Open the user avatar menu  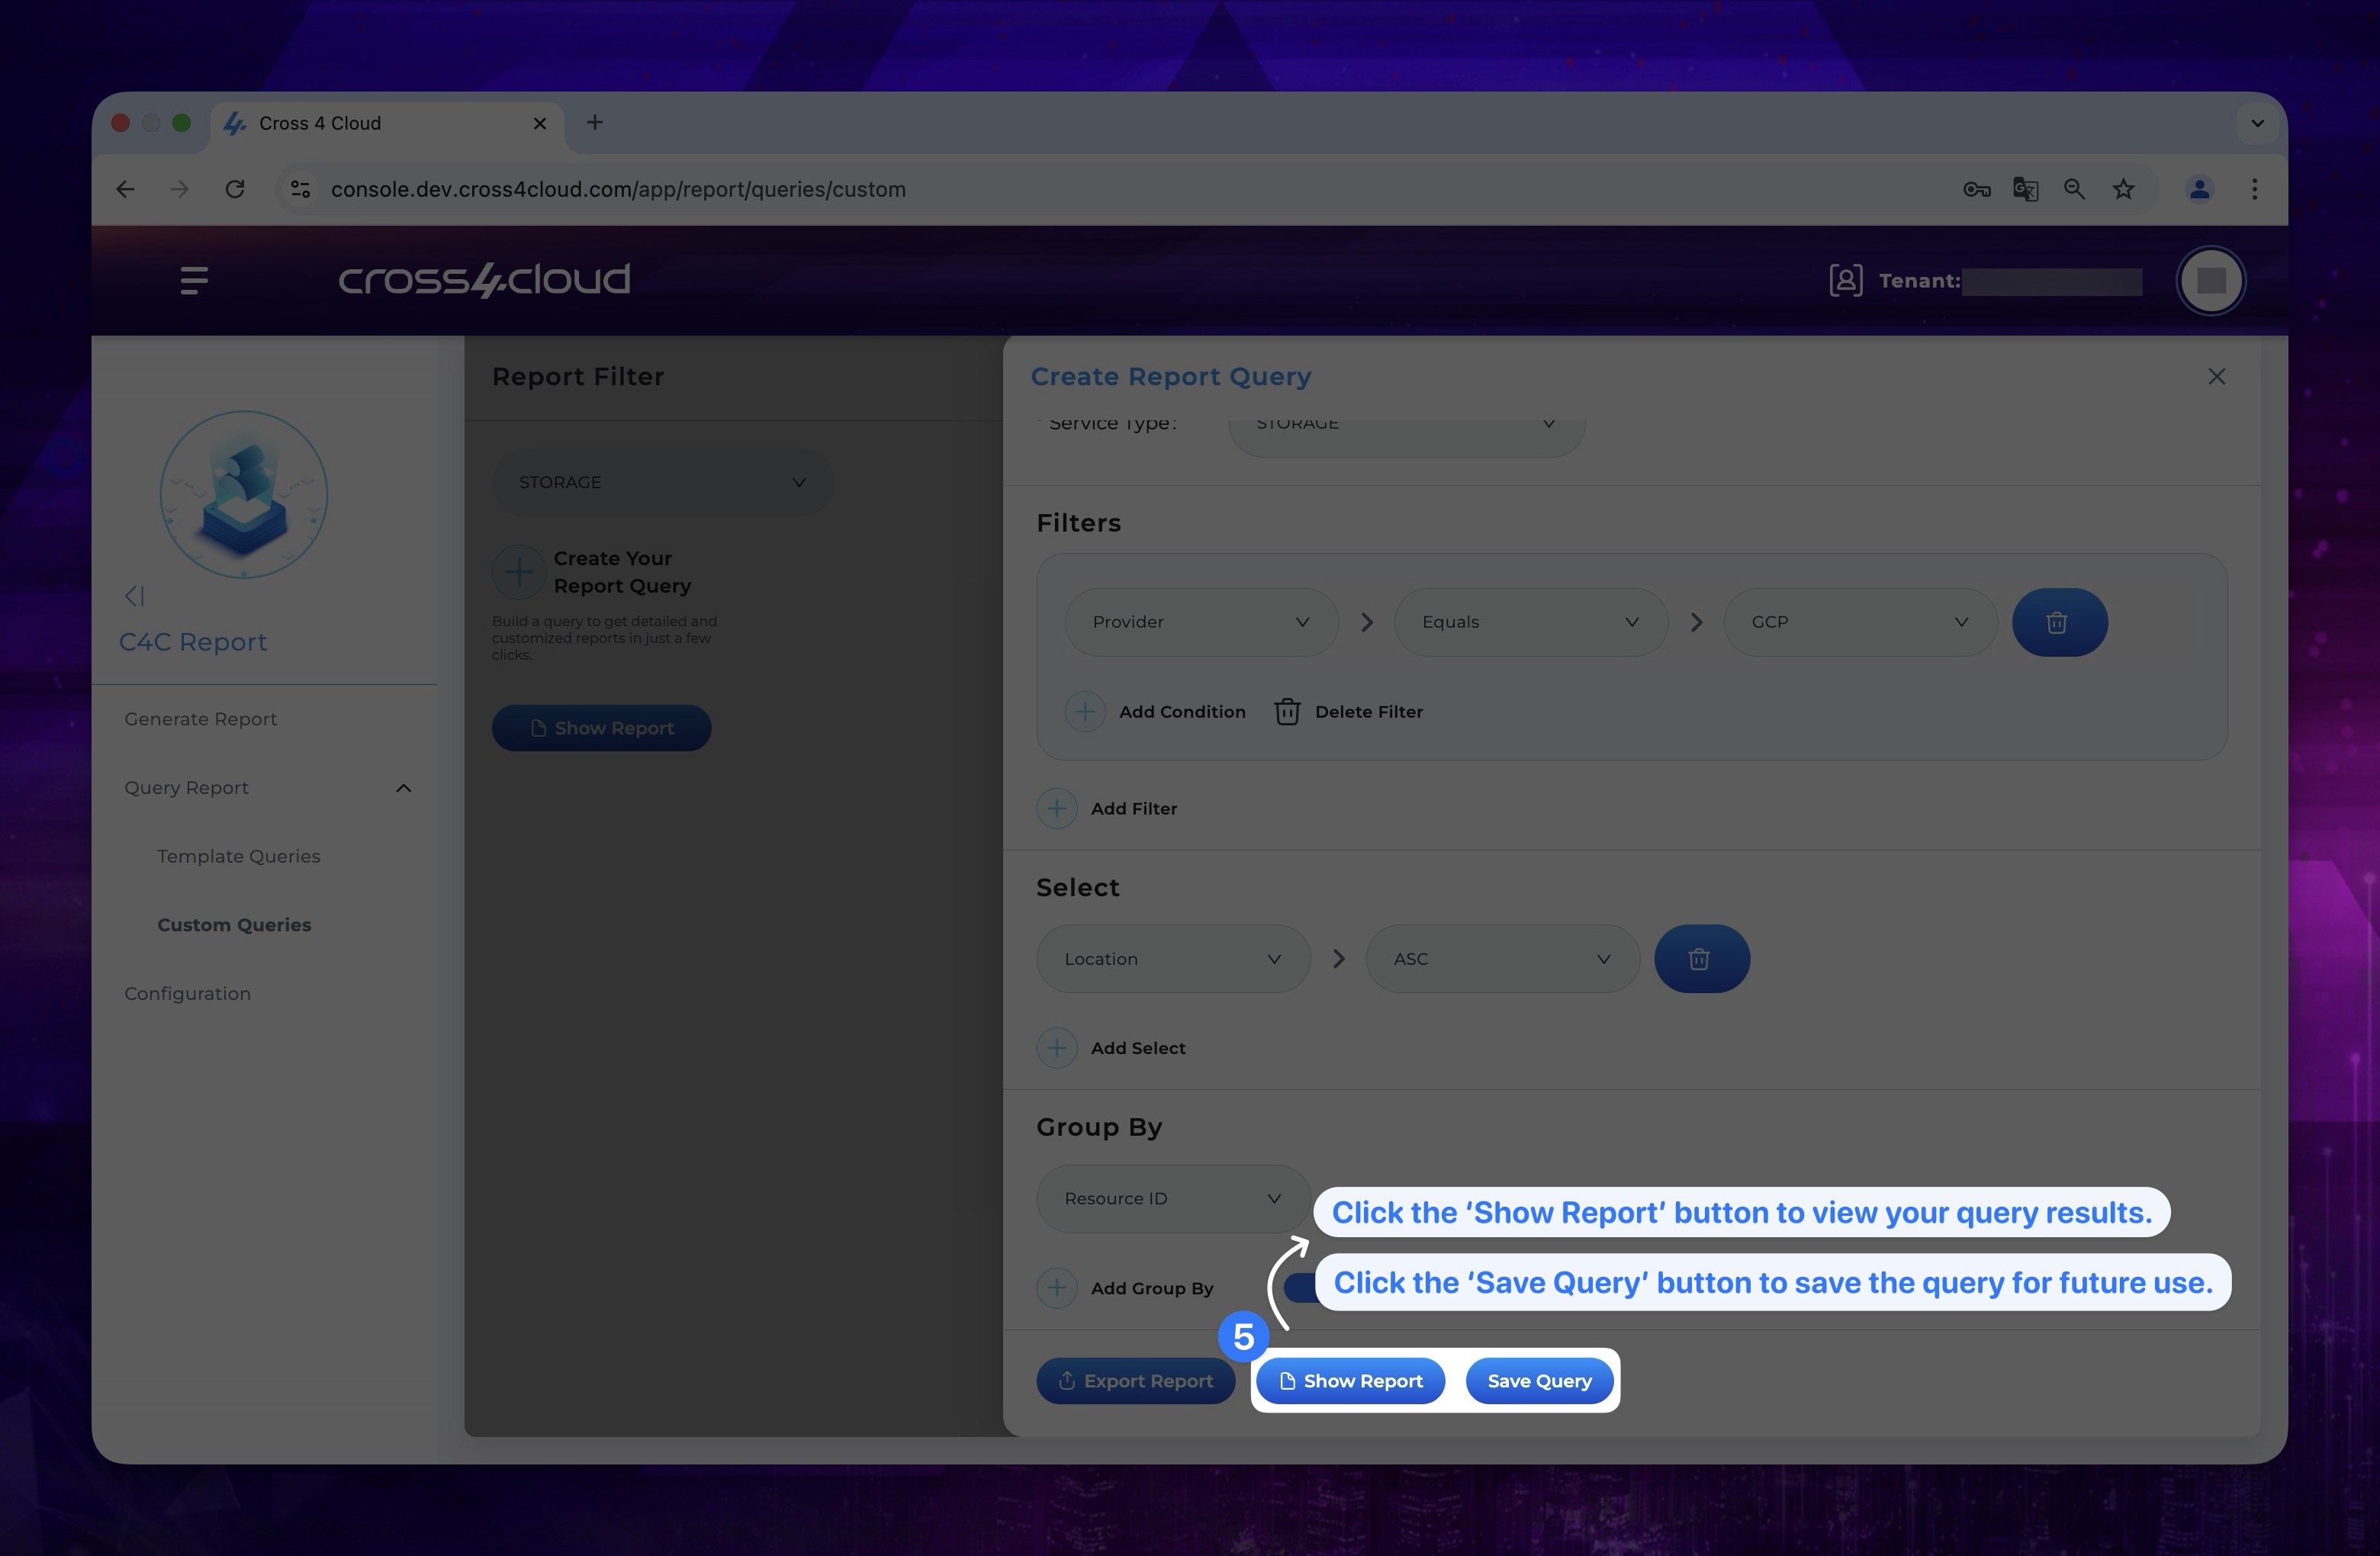pyautogui.click(x=2210, y=281)
